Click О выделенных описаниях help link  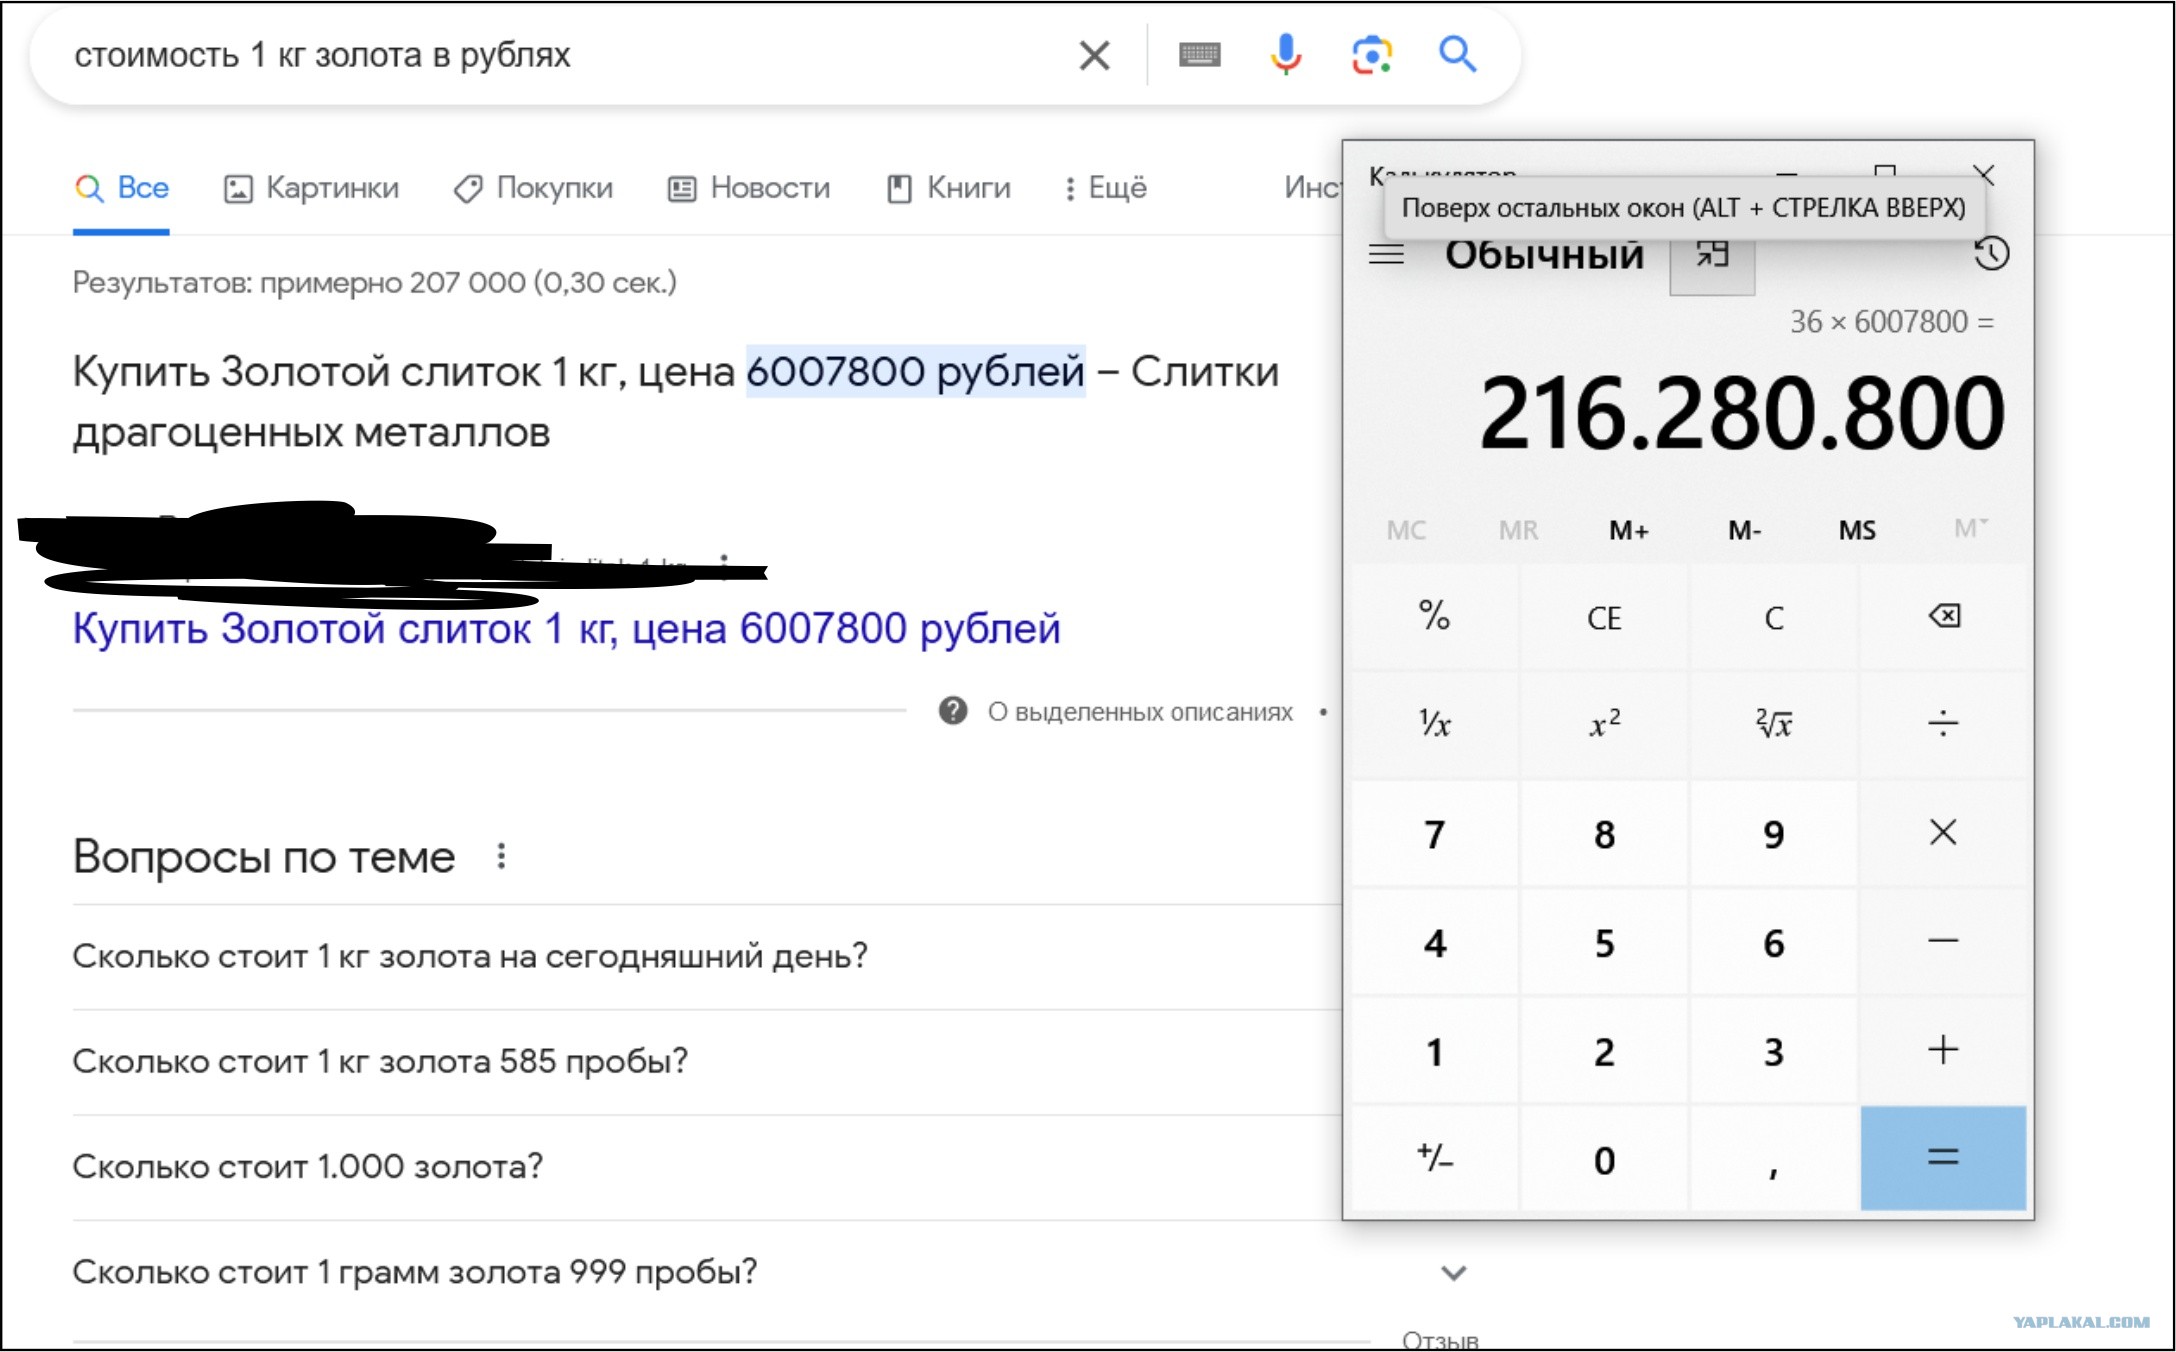[1140, 712]
